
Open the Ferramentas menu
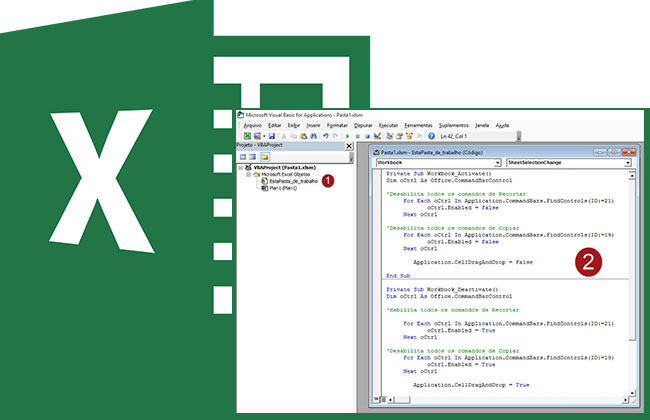(x=418, y=125)
